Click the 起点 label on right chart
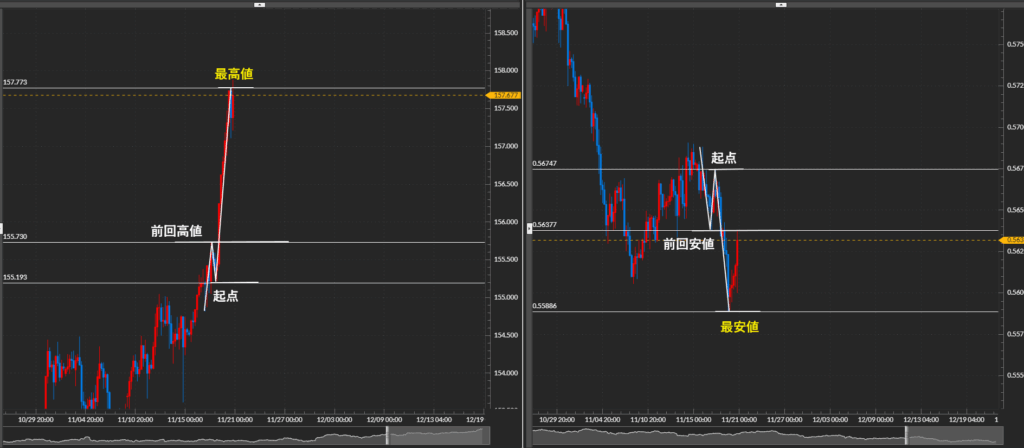Image resolution: width=1024 pixels, height=448 pixels. pos(724,157)
